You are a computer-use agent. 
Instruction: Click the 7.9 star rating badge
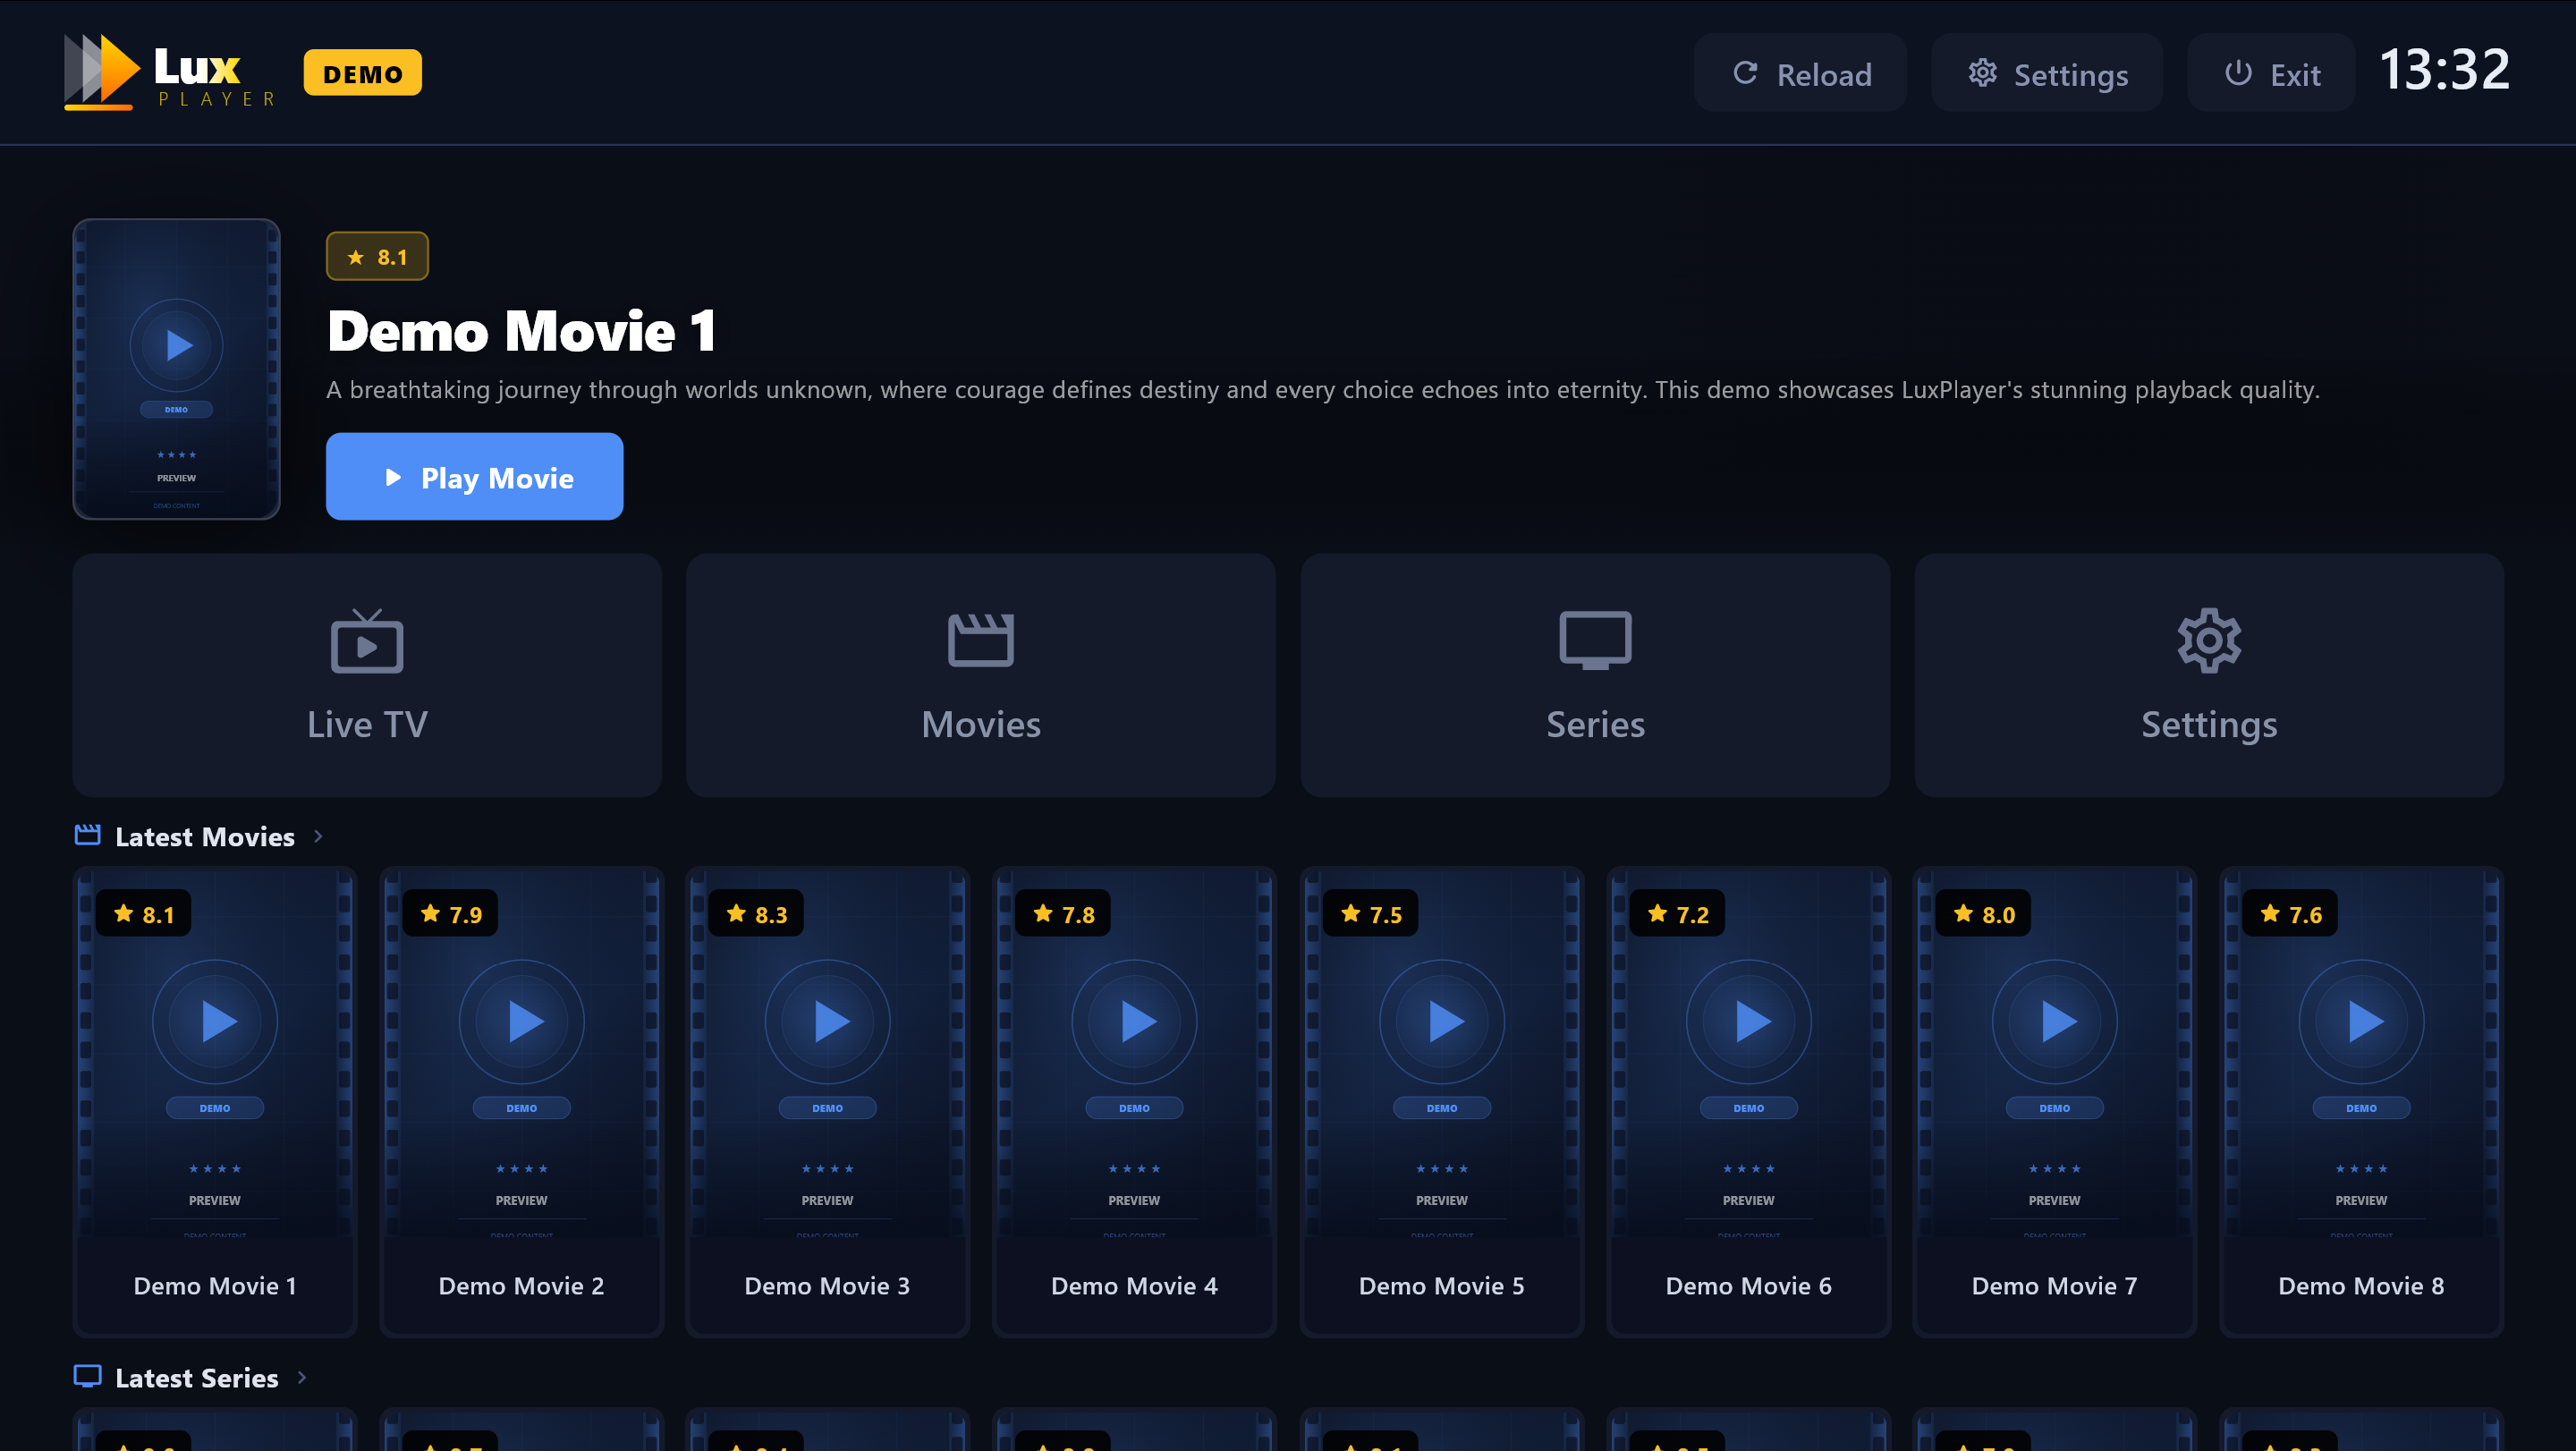pyautogui.click(x=451, y=914)
